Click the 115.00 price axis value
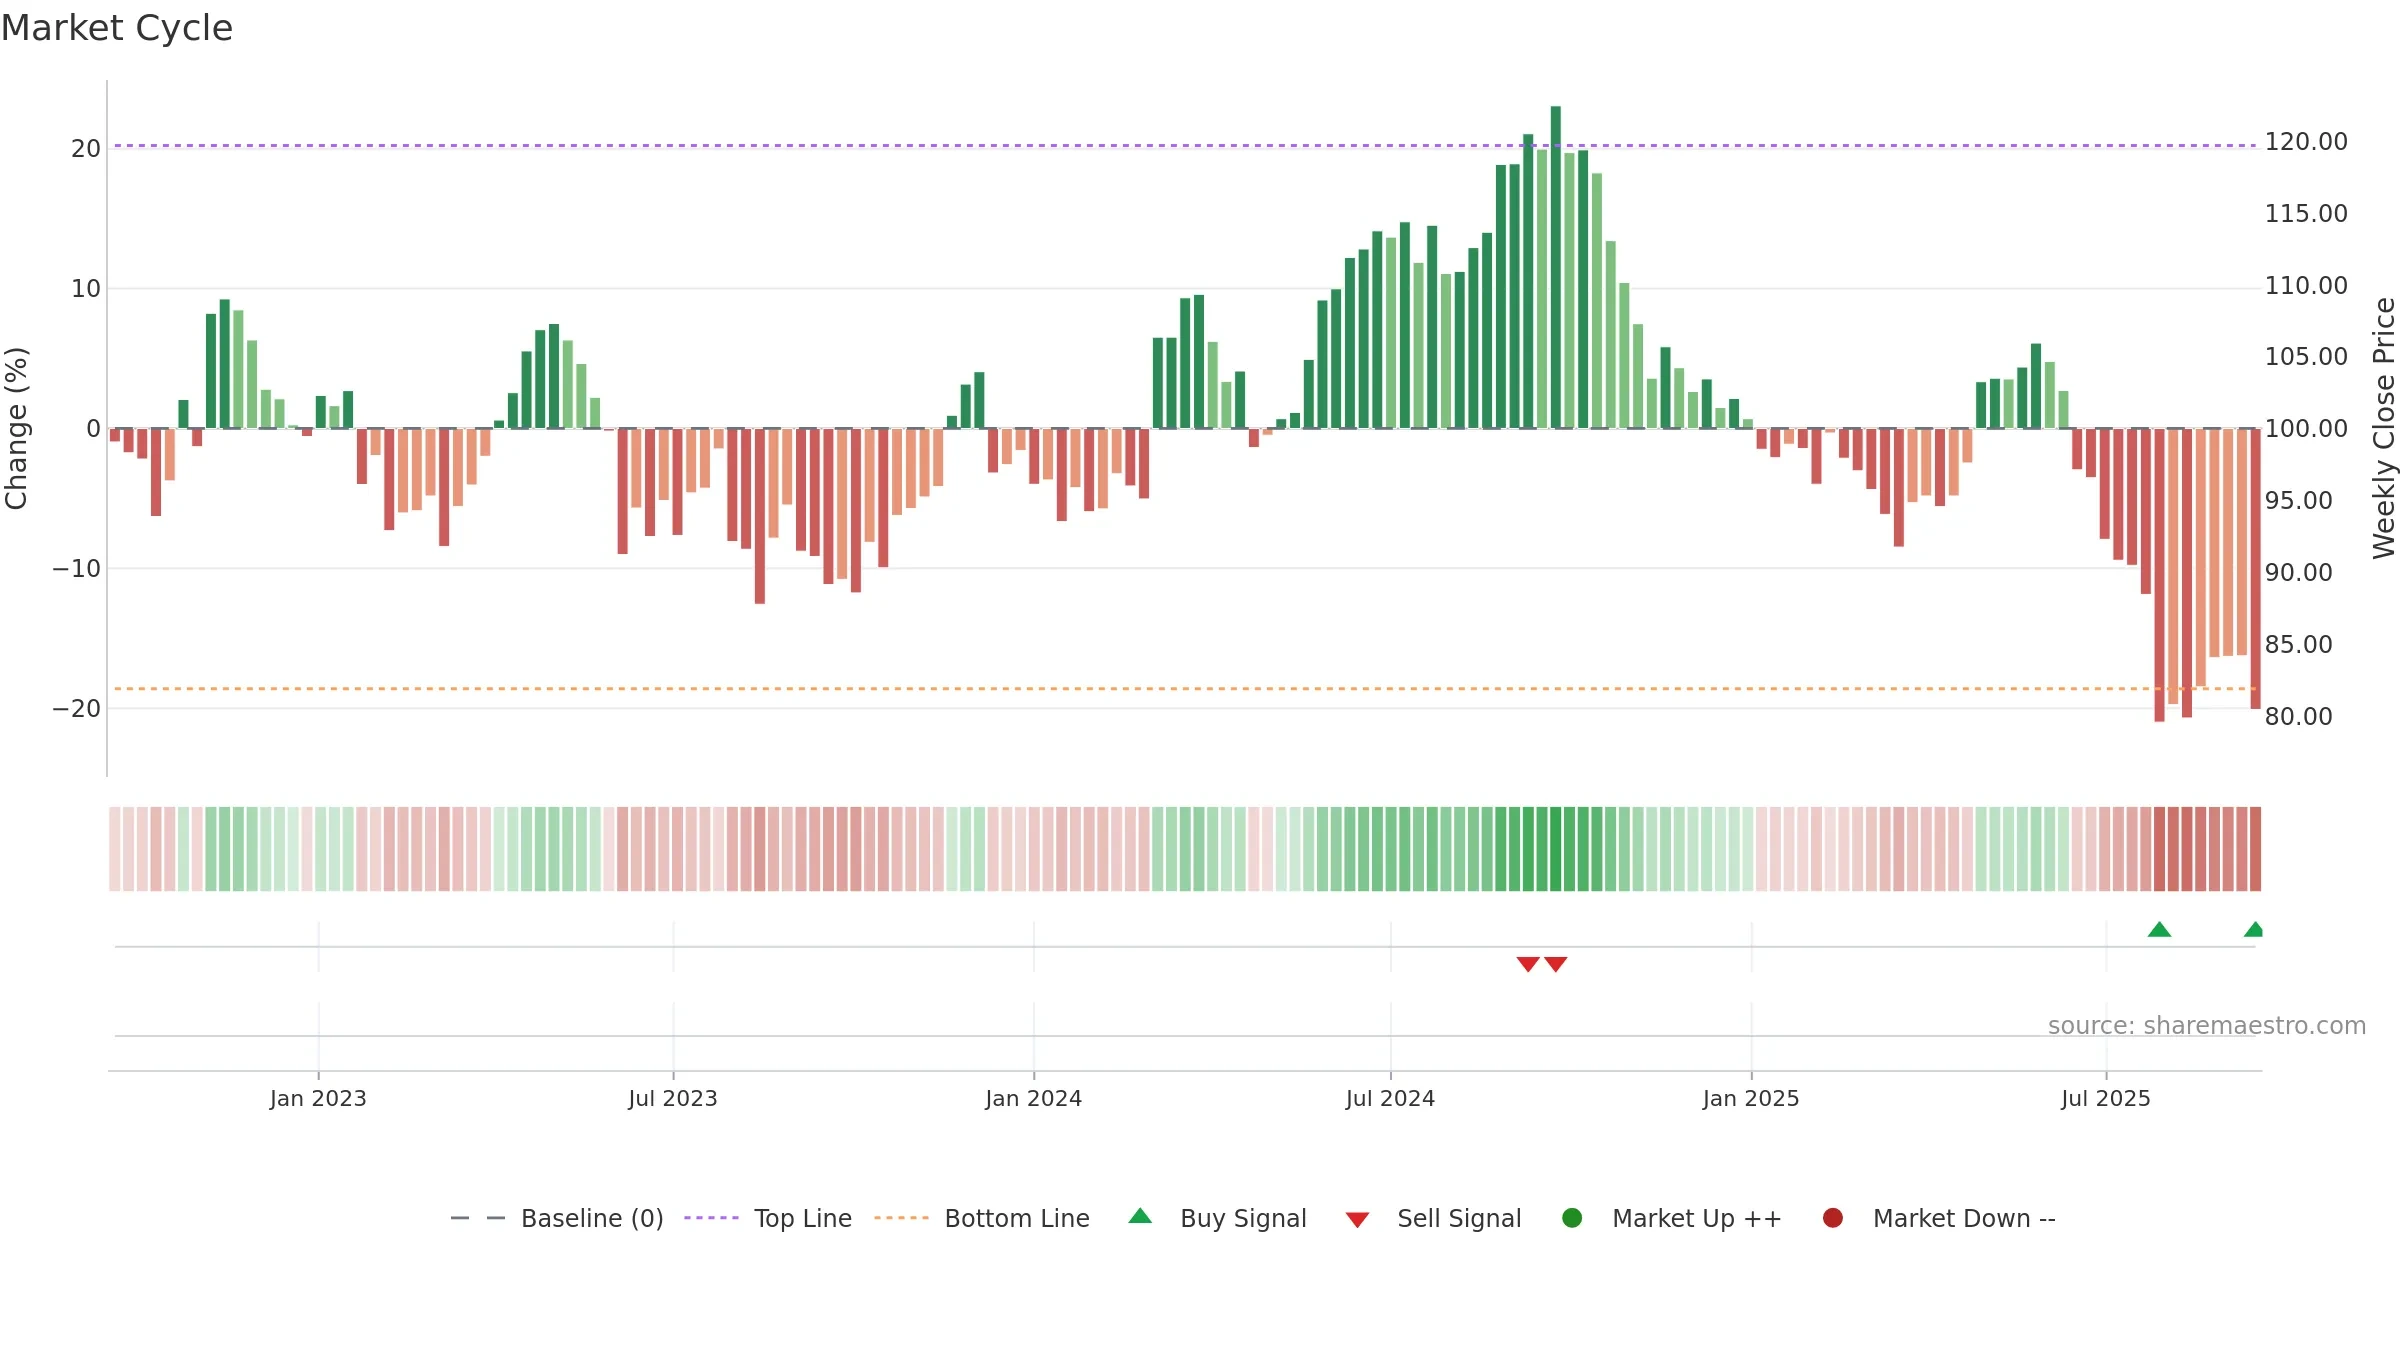Viewport: 2400px width, 1350px height. pos(2306,214)
